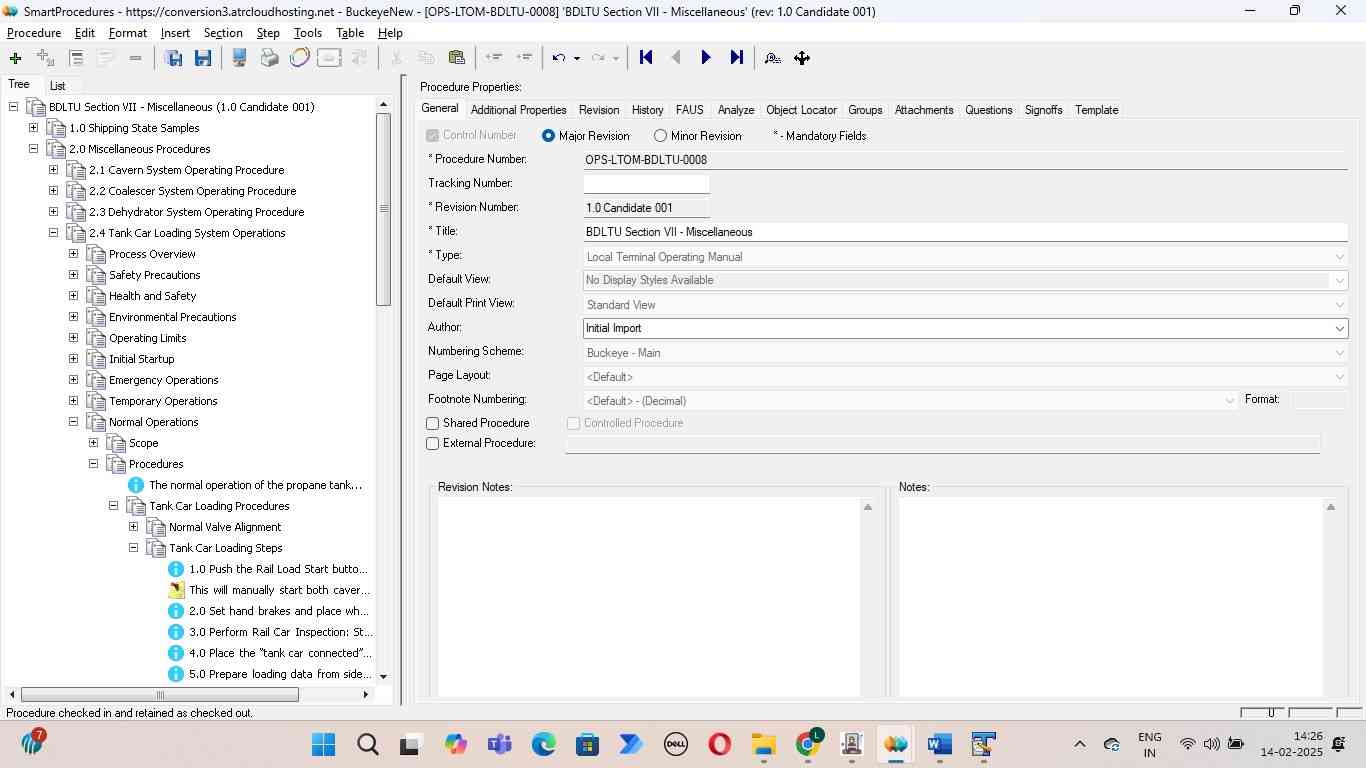Image resolution: width=1366 pixels, height=768 pixels.
Task: Click the Tracking Number input field
Action: point(646,184)
